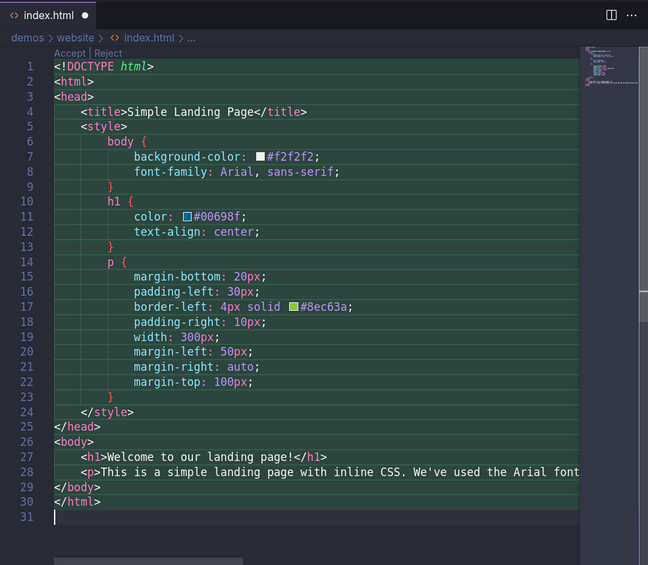
Task: Click the 'font-family' property
Action: click(x=170, y=172)
